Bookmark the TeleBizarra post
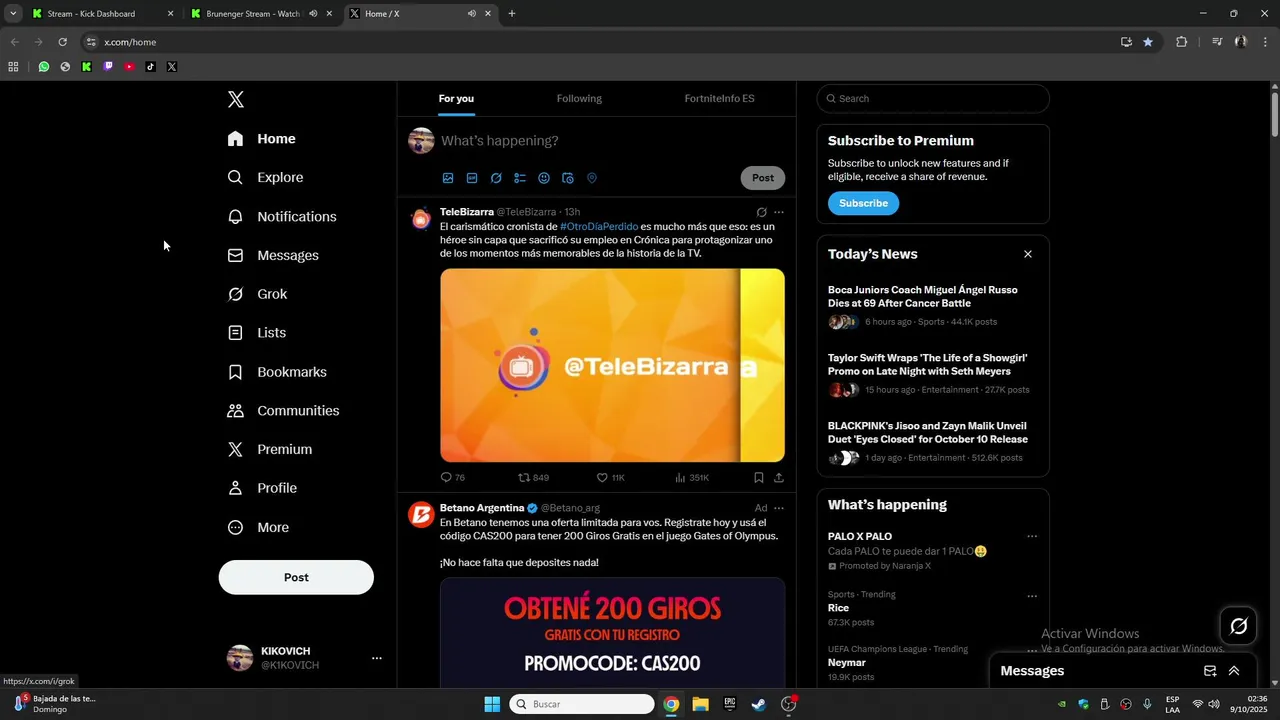 (759, 478)
